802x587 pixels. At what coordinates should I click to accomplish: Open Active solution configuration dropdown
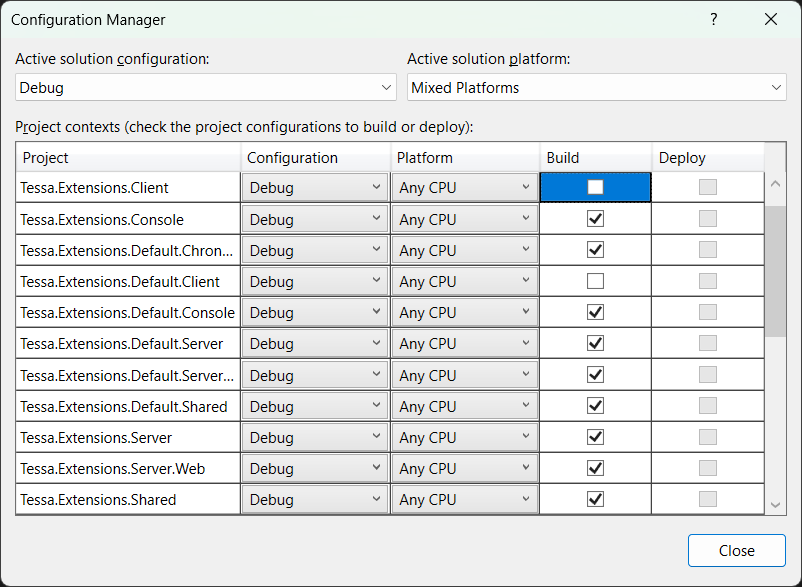206,88
